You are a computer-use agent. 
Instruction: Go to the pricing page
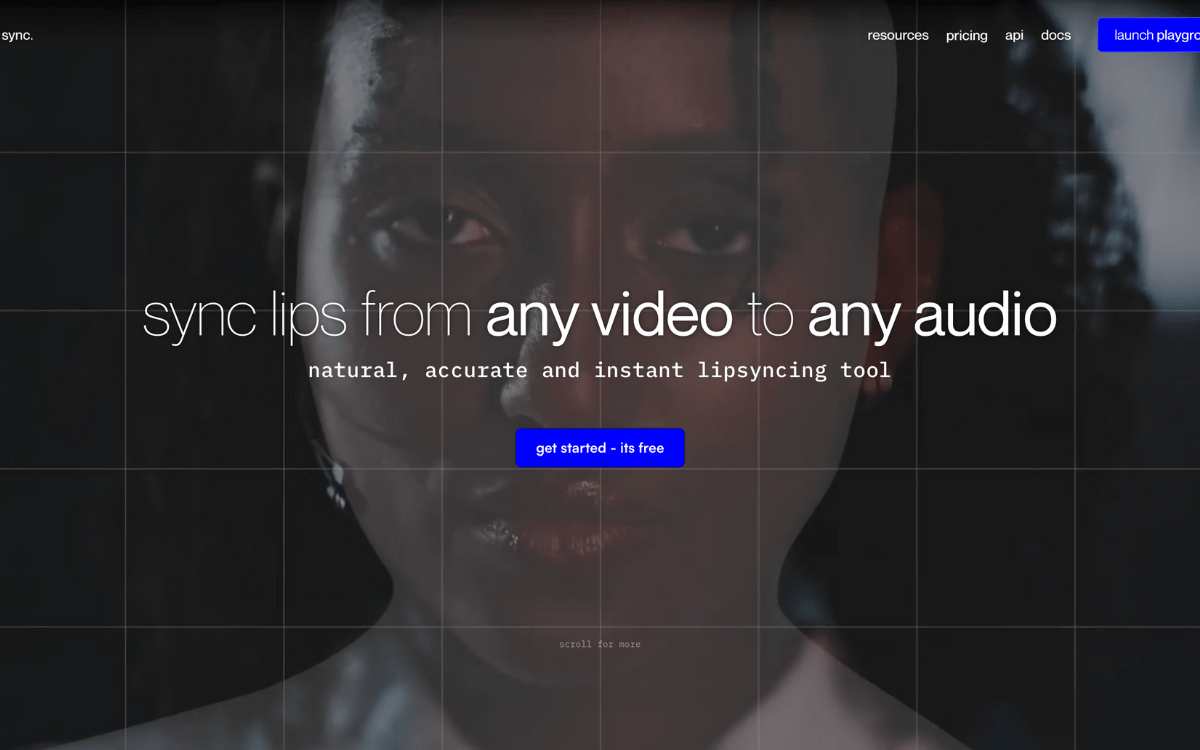967,36
